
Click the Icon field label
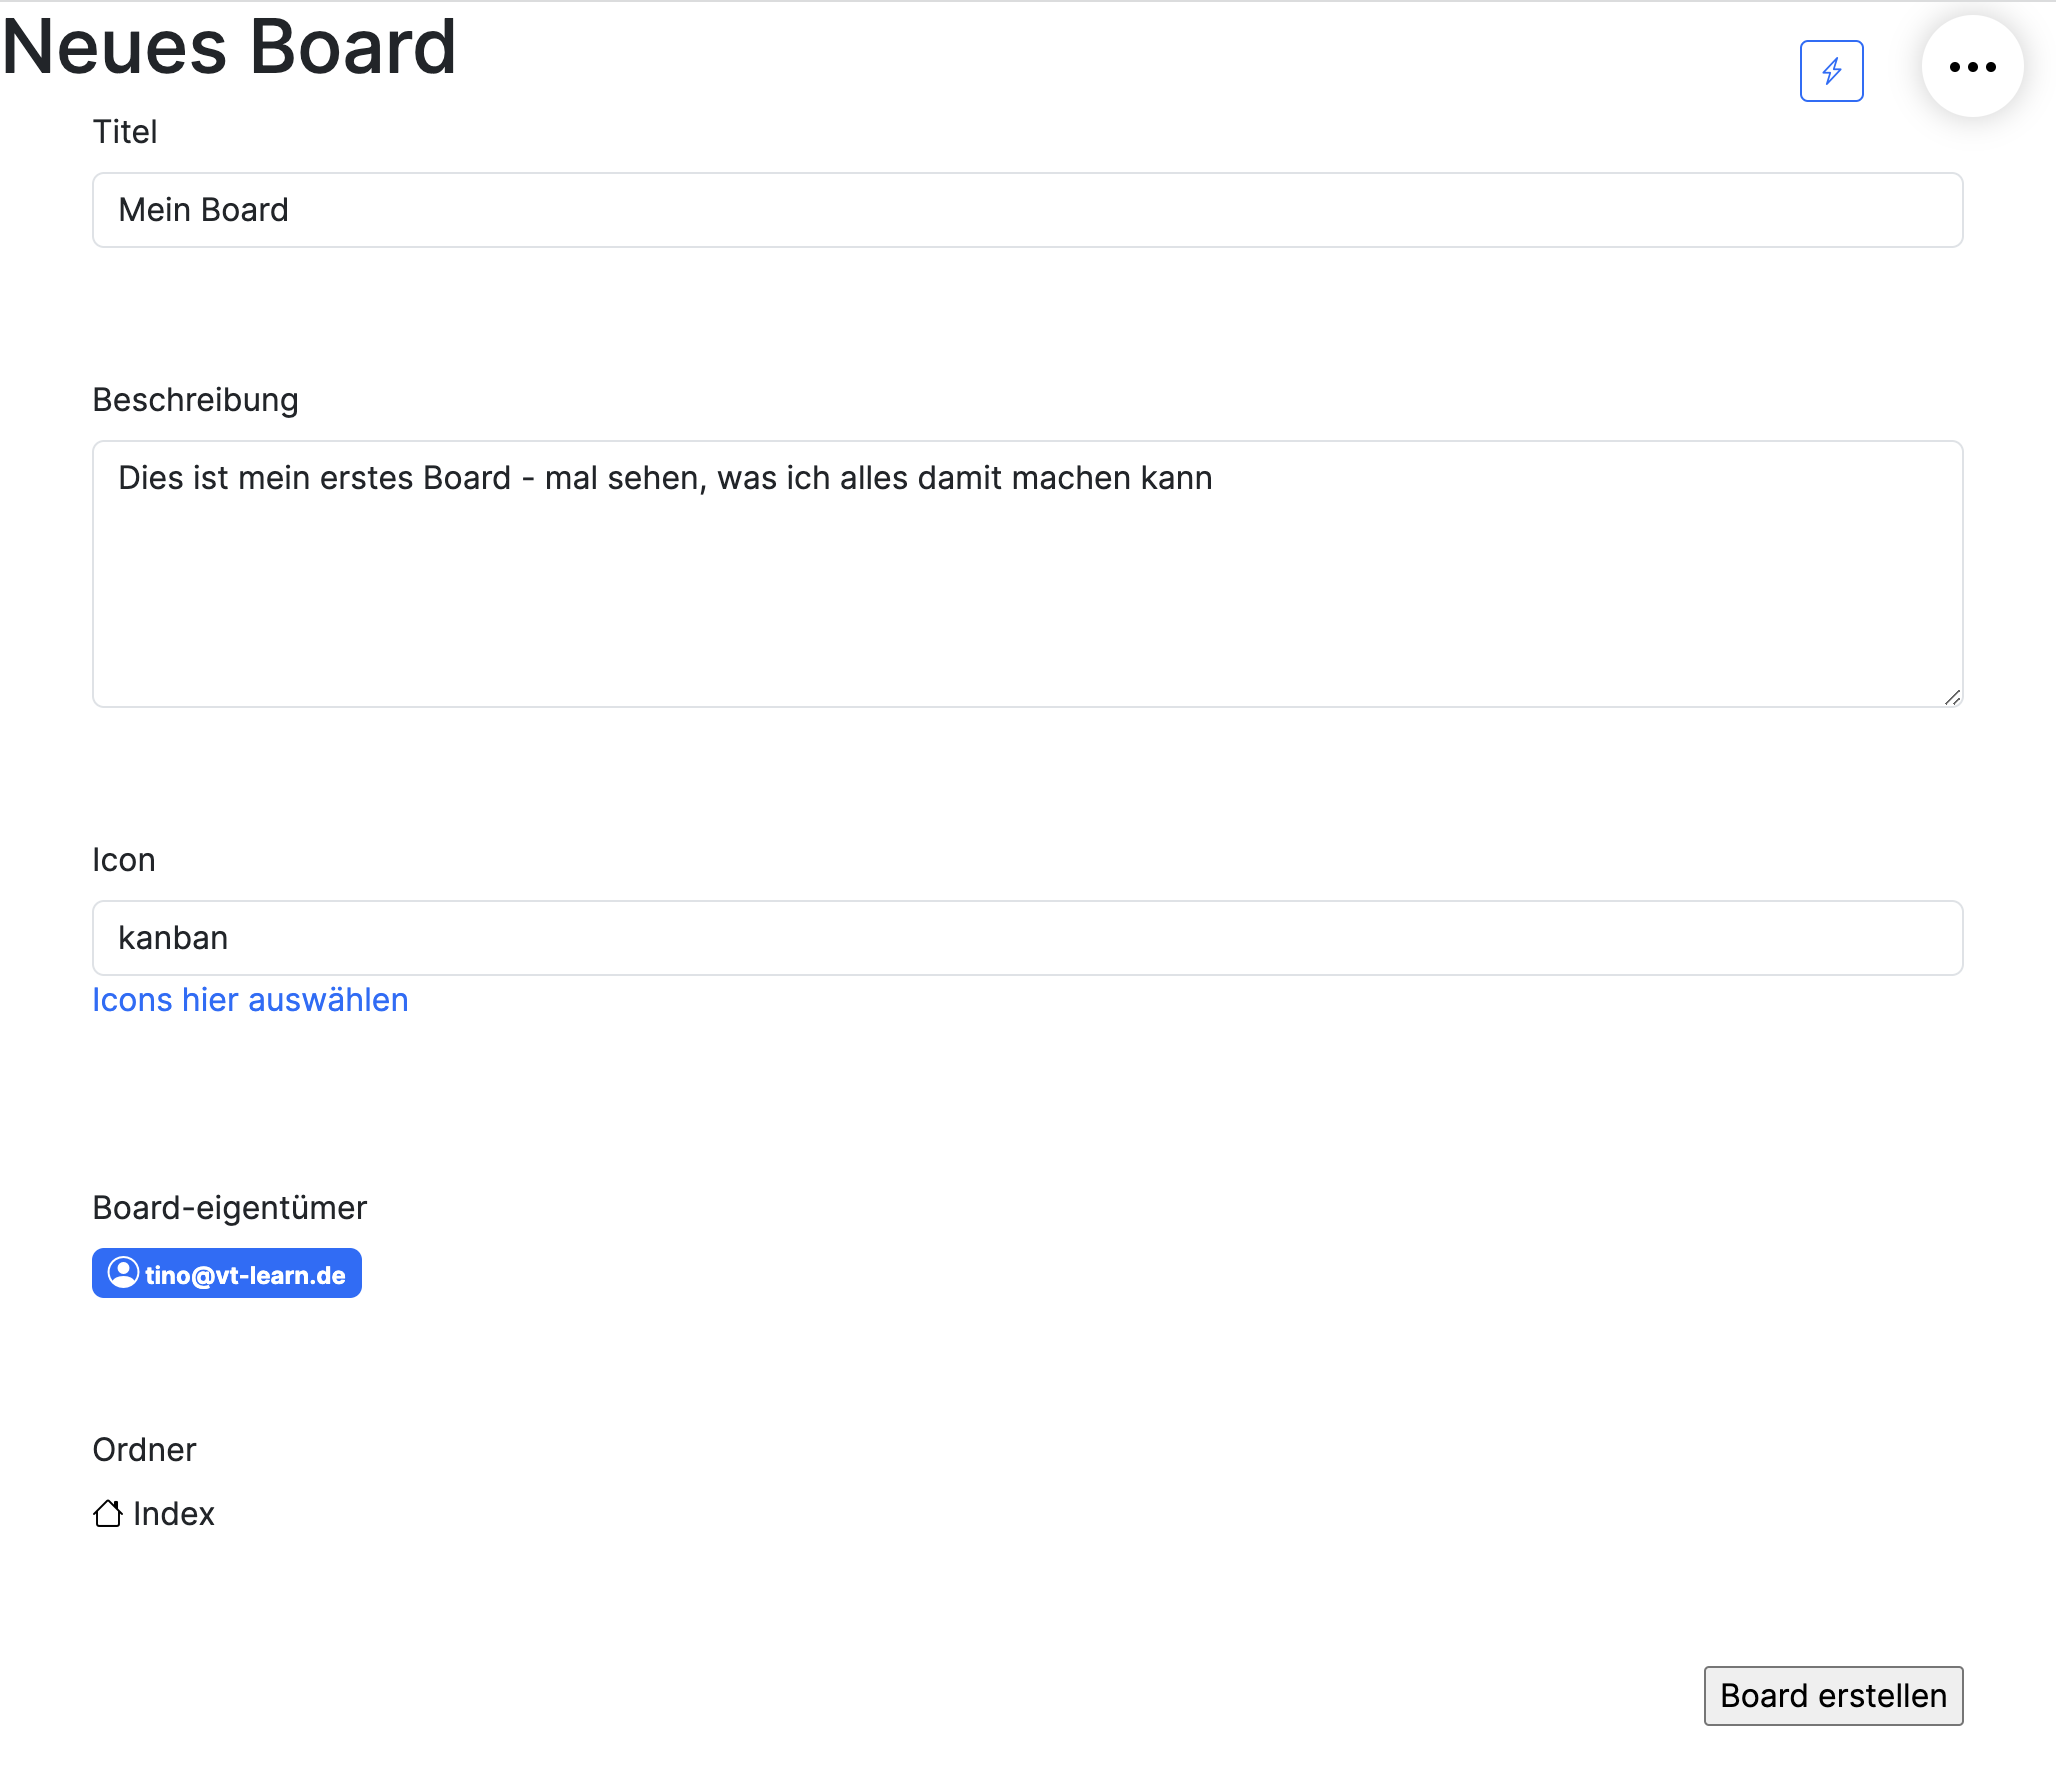tap(124, 859)
